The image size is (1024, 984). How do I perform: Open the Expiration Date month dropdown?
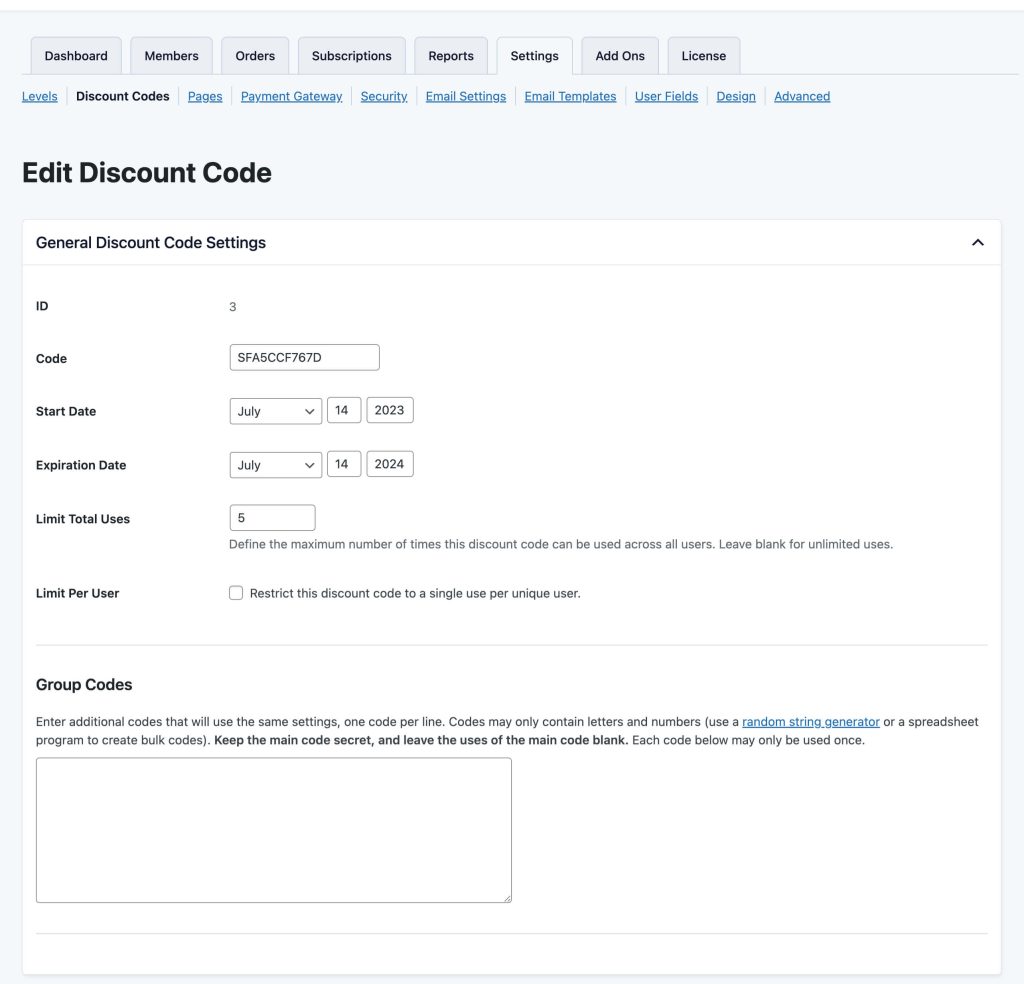(x=276, y=465)
